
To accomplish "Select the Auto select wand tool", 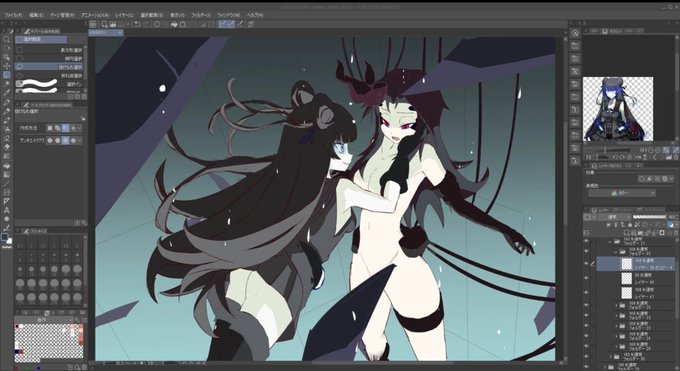I will 7,84.
